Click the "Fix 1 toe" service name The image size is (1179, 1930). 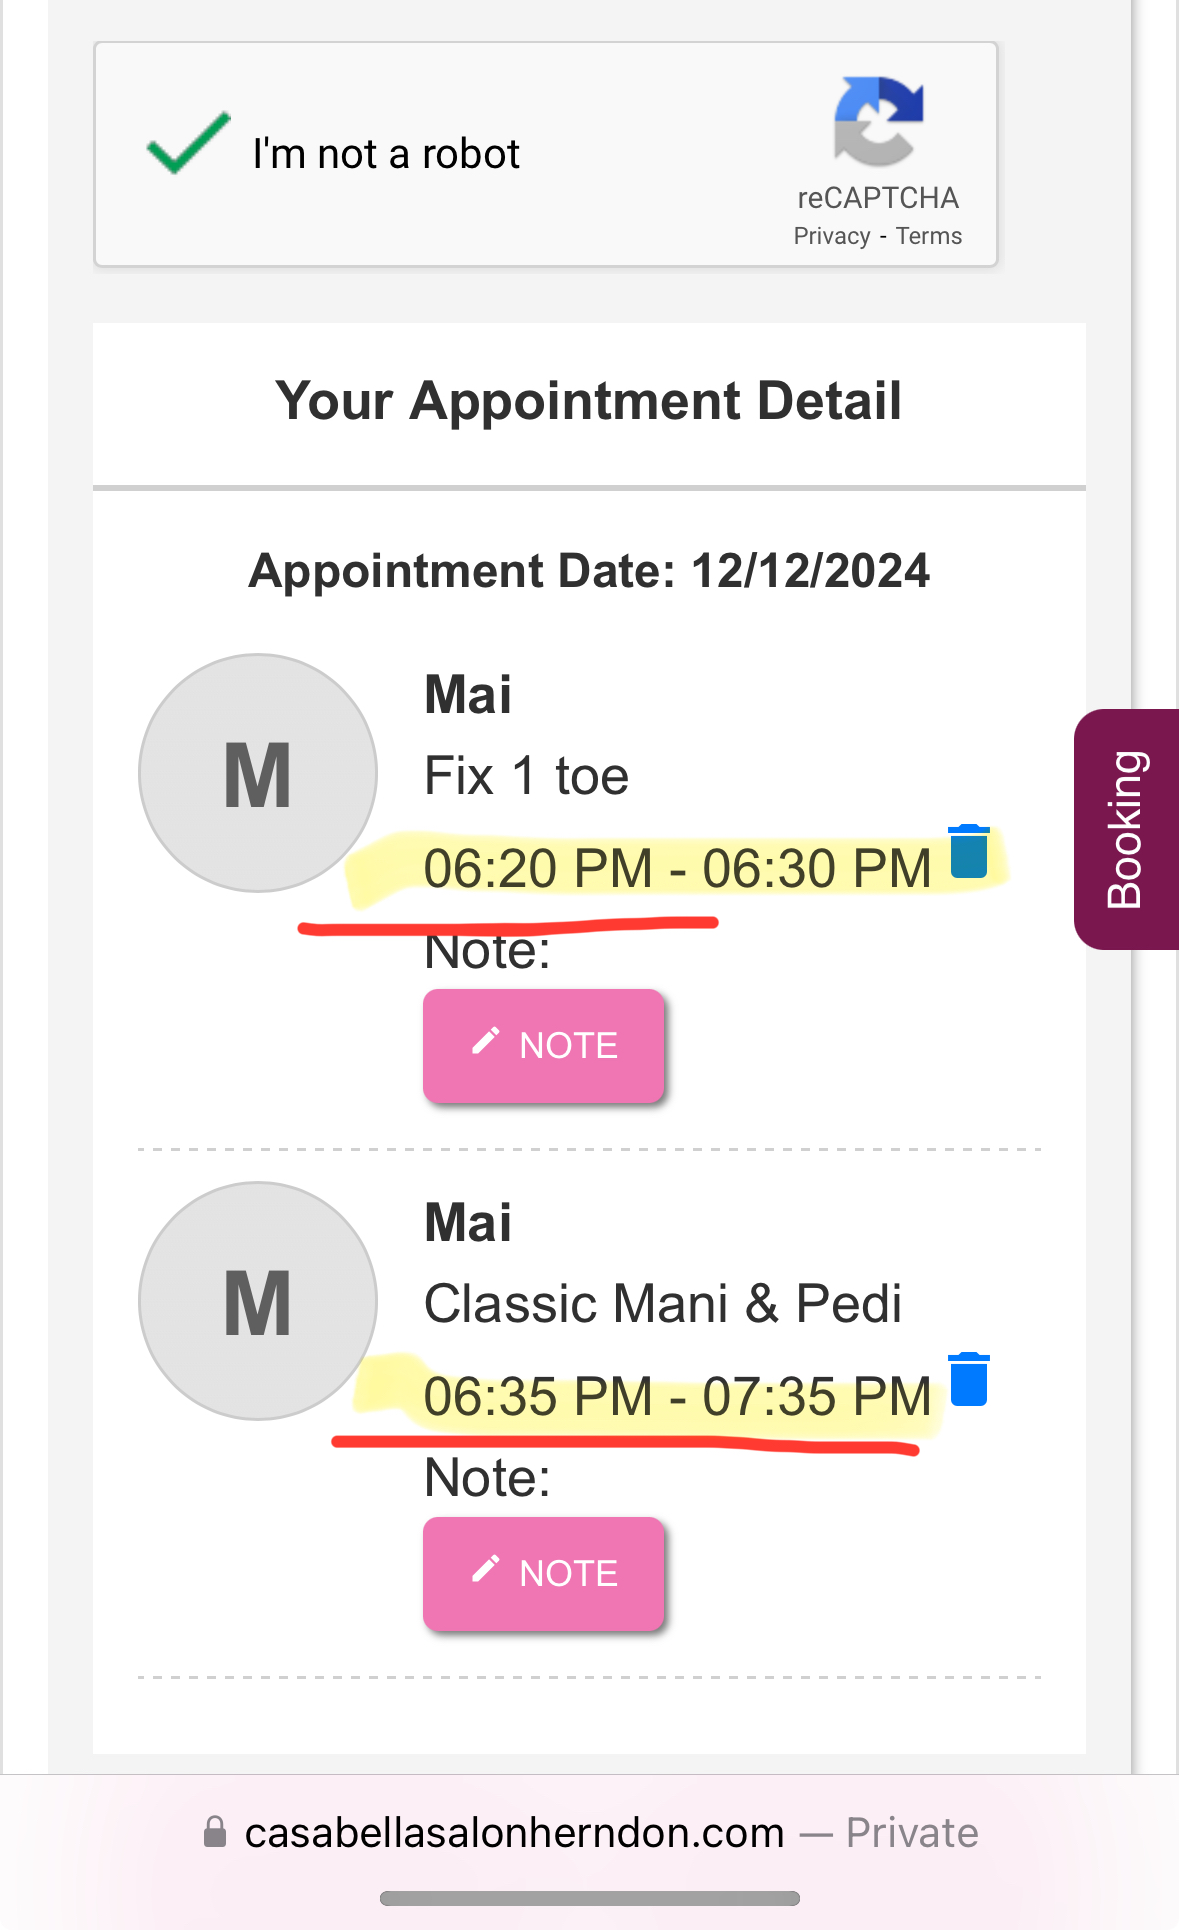point(526,776)
